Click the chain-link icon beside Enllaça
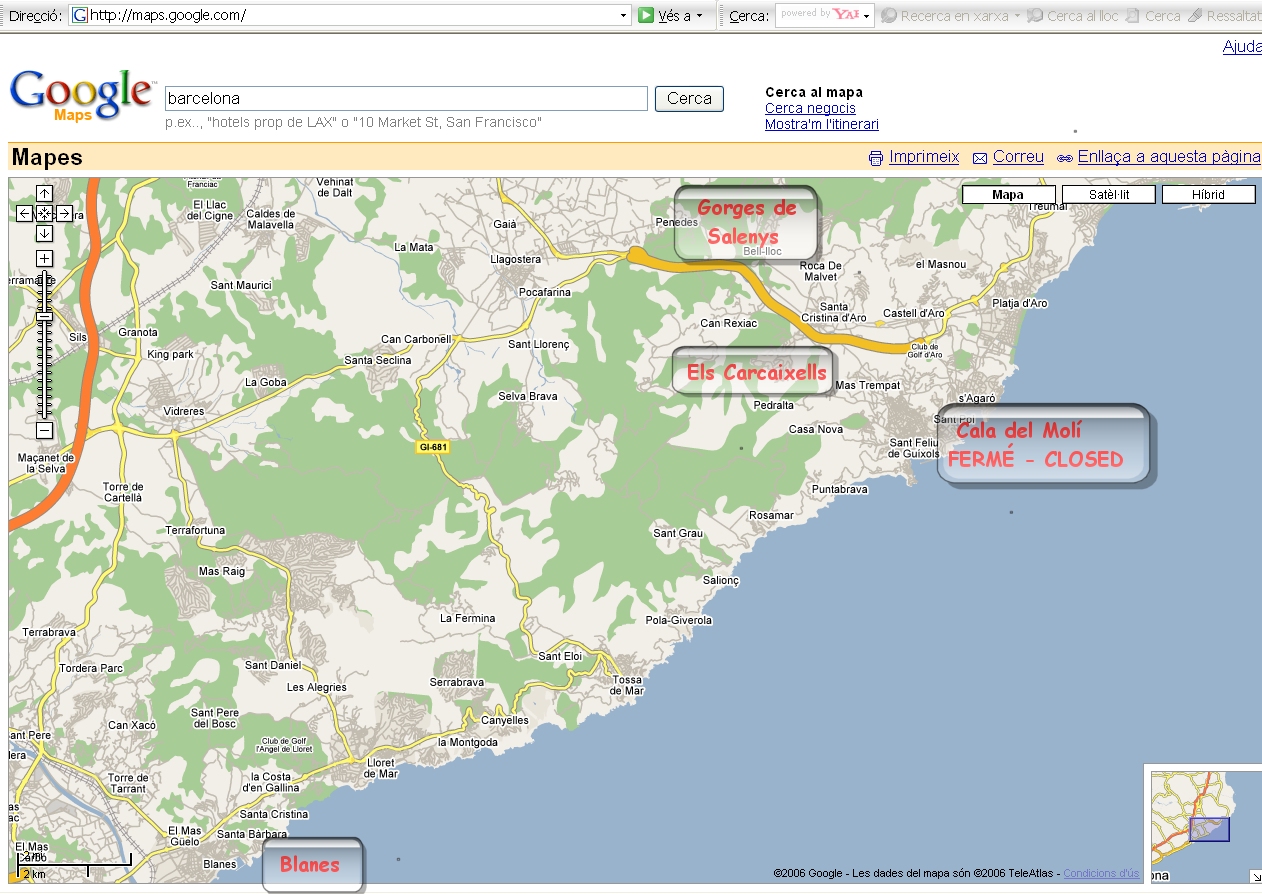This screenshot has width=1262, height=894. [x=1065, y=158]
